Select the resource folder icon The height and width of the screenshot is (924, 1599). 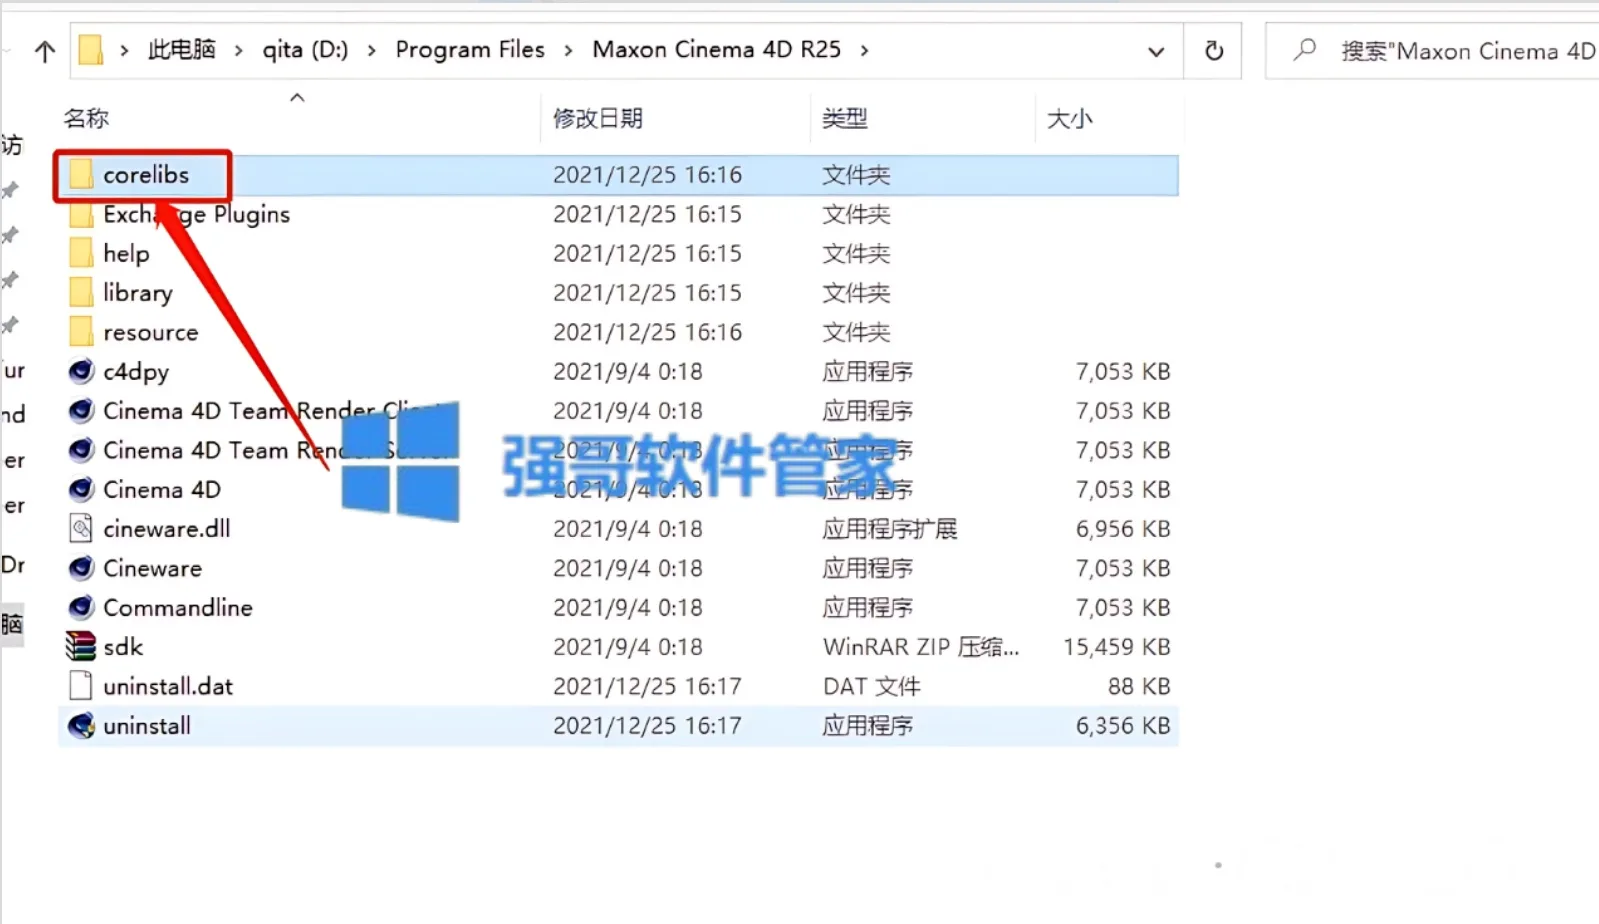coord(82,332)
